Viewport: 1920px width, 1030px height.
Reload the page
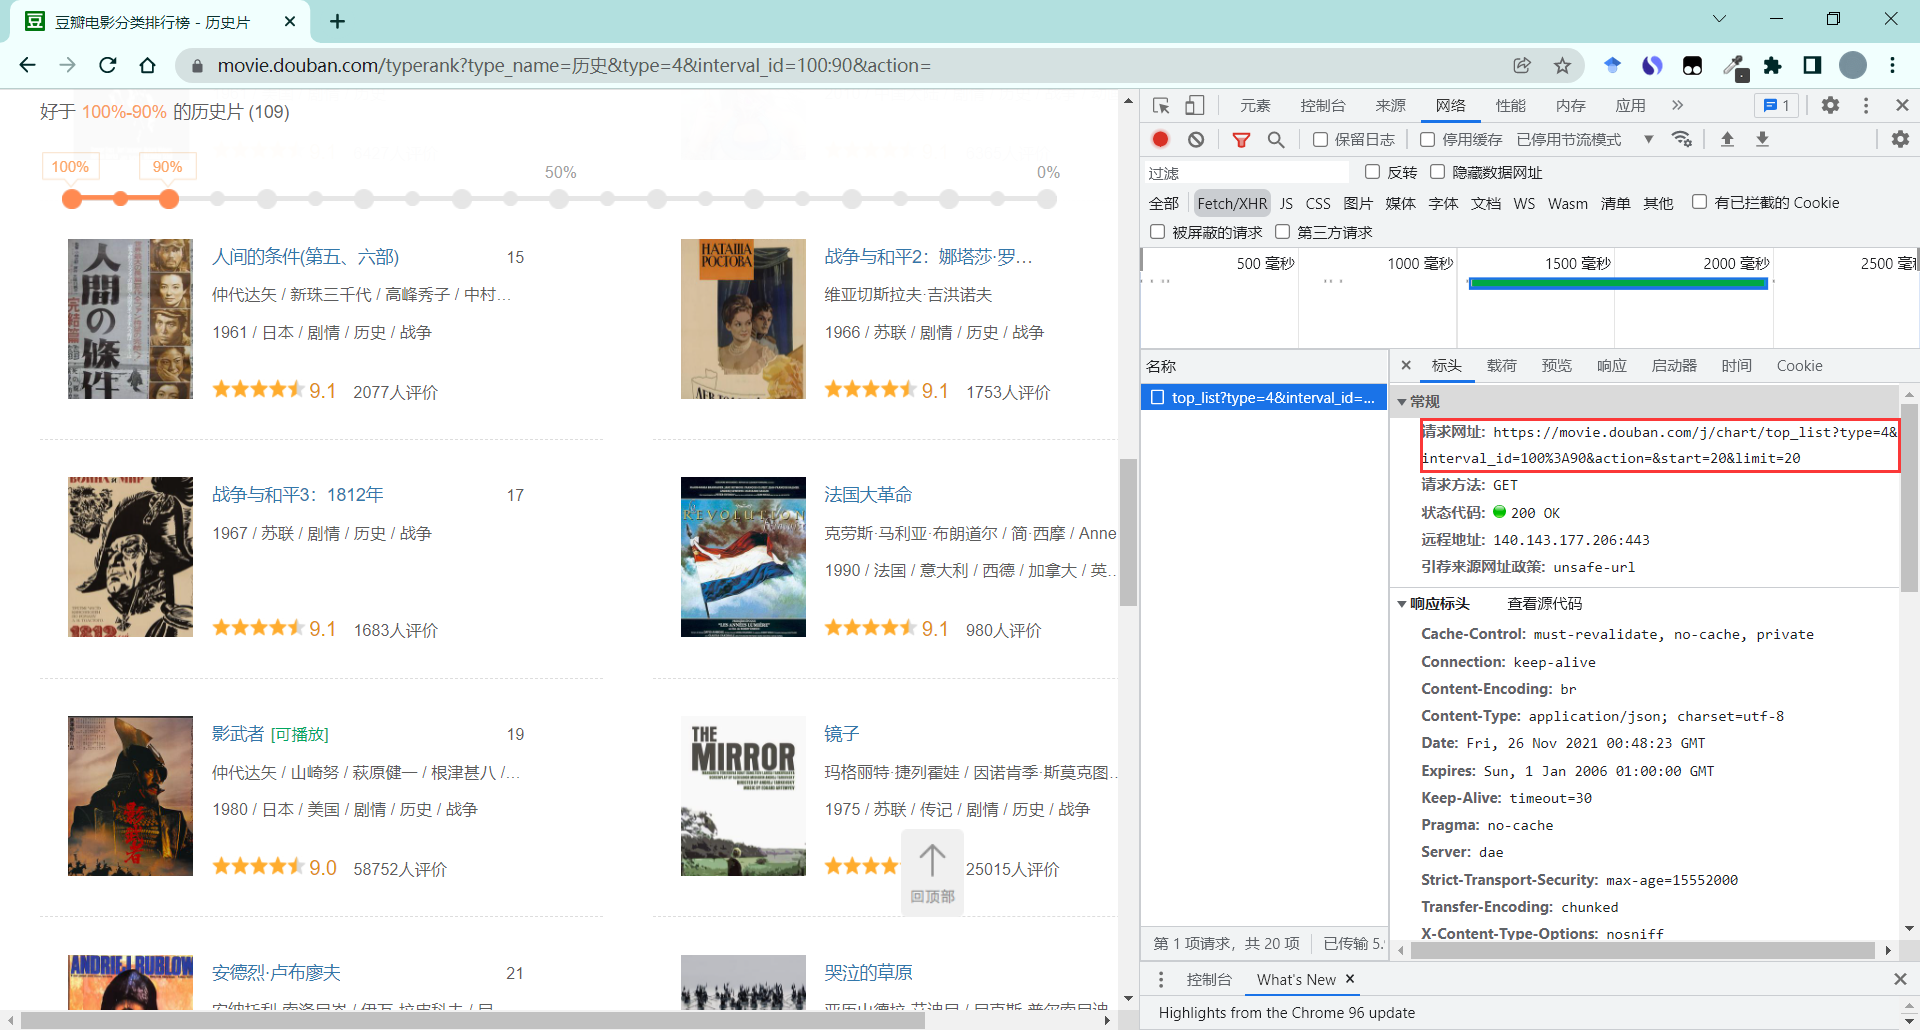tap(108, 65)
